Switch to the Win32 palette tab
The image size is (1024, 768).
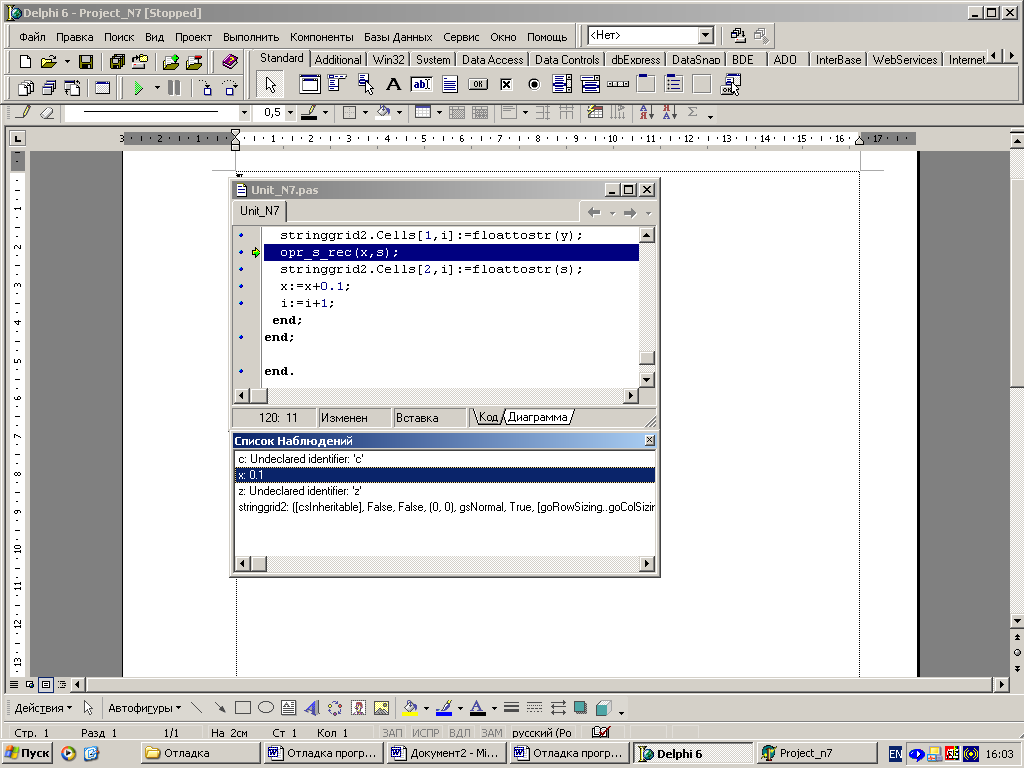[x=388, y=59]
